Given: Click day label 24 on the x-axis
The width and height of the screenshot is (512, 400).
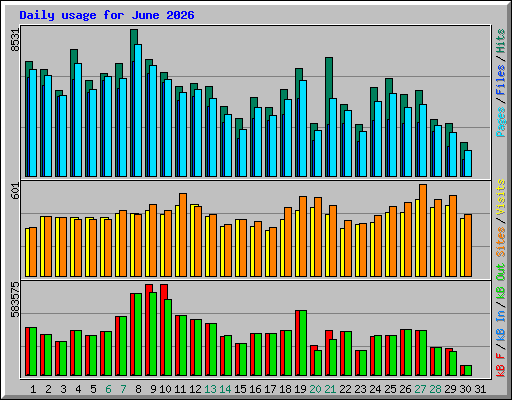Looking at the screenshot, I should tap(375, 389).
